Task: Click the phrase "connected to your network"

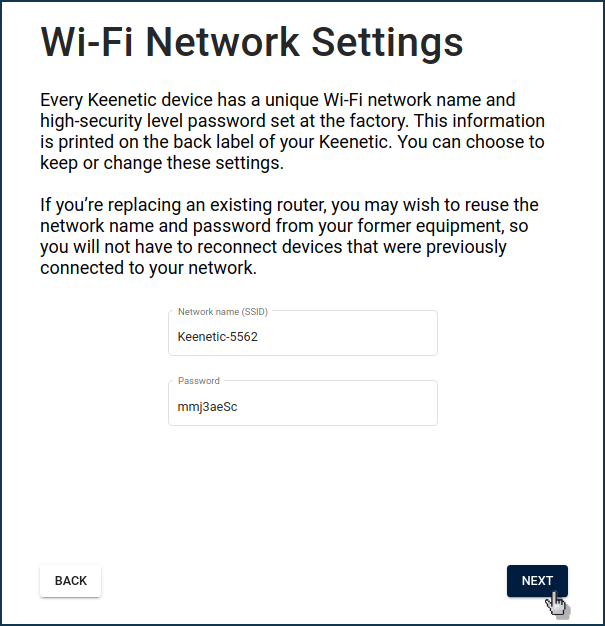Action: [x=147, y=268]
